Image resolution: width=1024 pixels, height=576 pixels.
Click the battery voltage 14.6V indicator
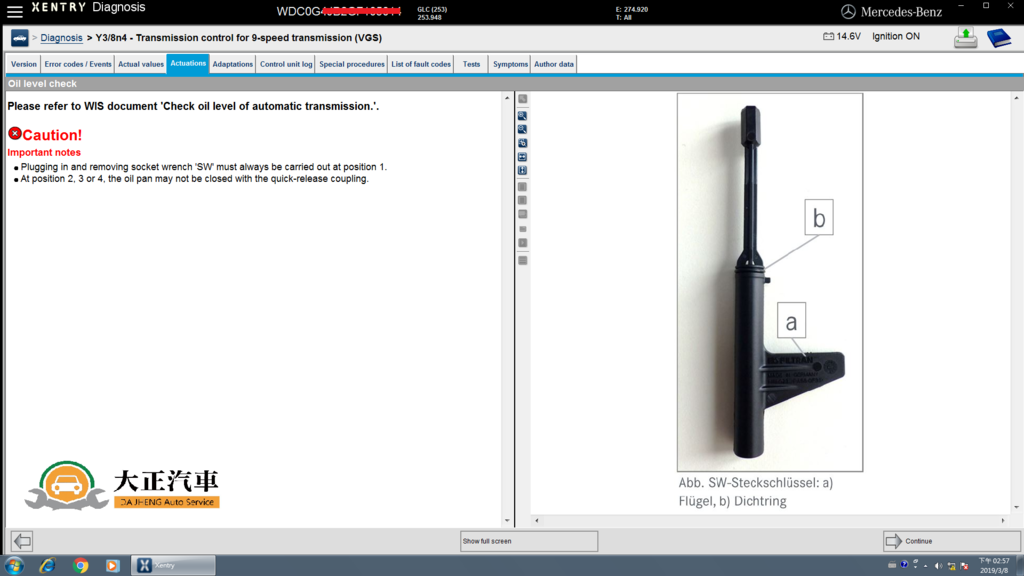841,37
